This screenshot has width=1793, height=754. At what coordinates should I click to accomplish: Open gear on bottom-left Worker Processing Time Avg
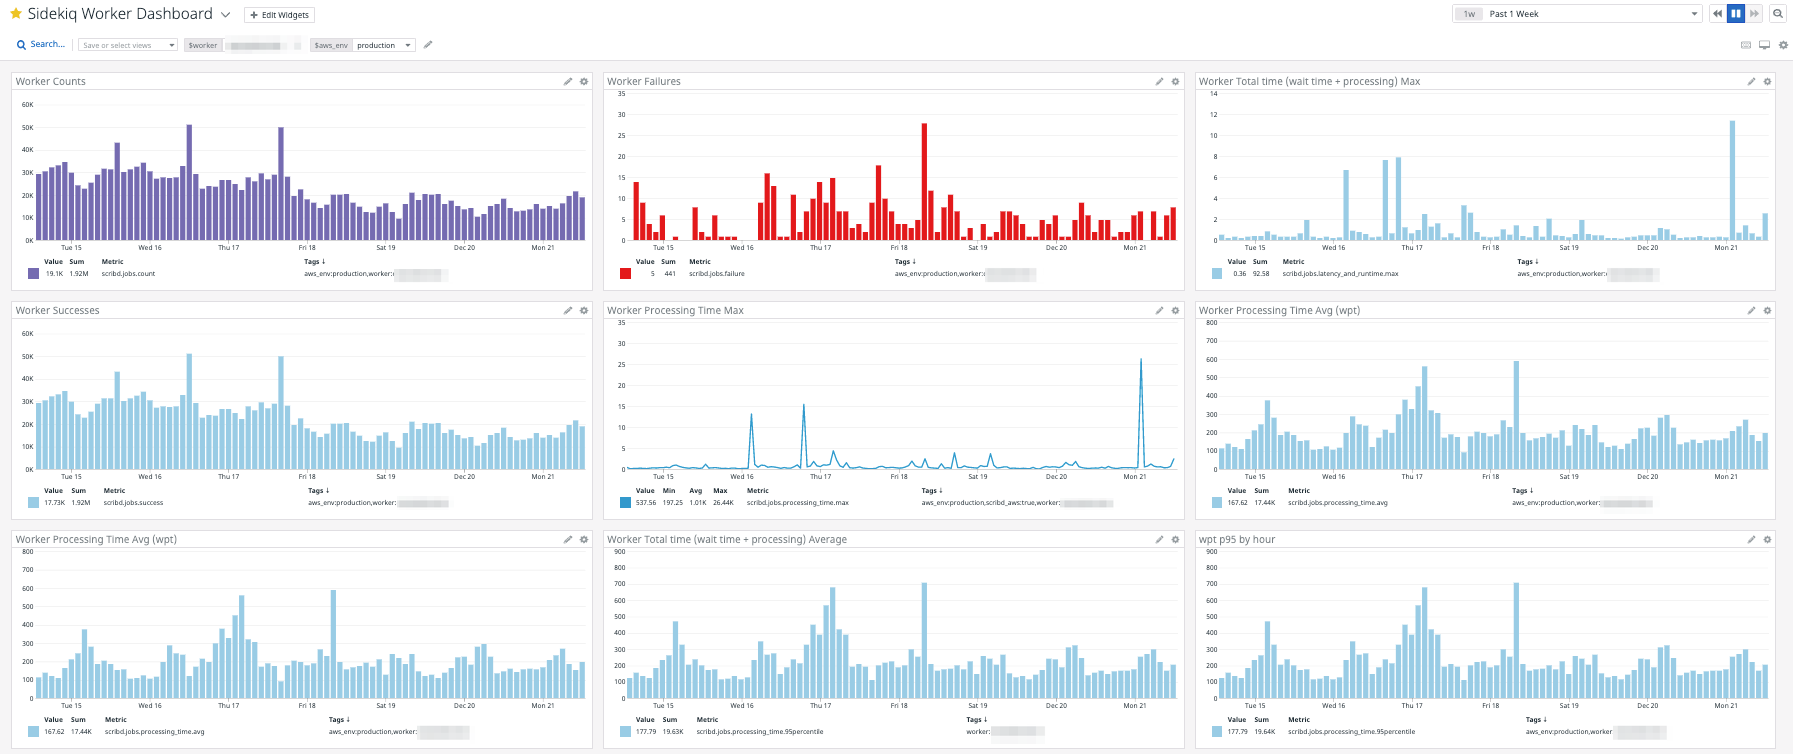pos(584,540)
